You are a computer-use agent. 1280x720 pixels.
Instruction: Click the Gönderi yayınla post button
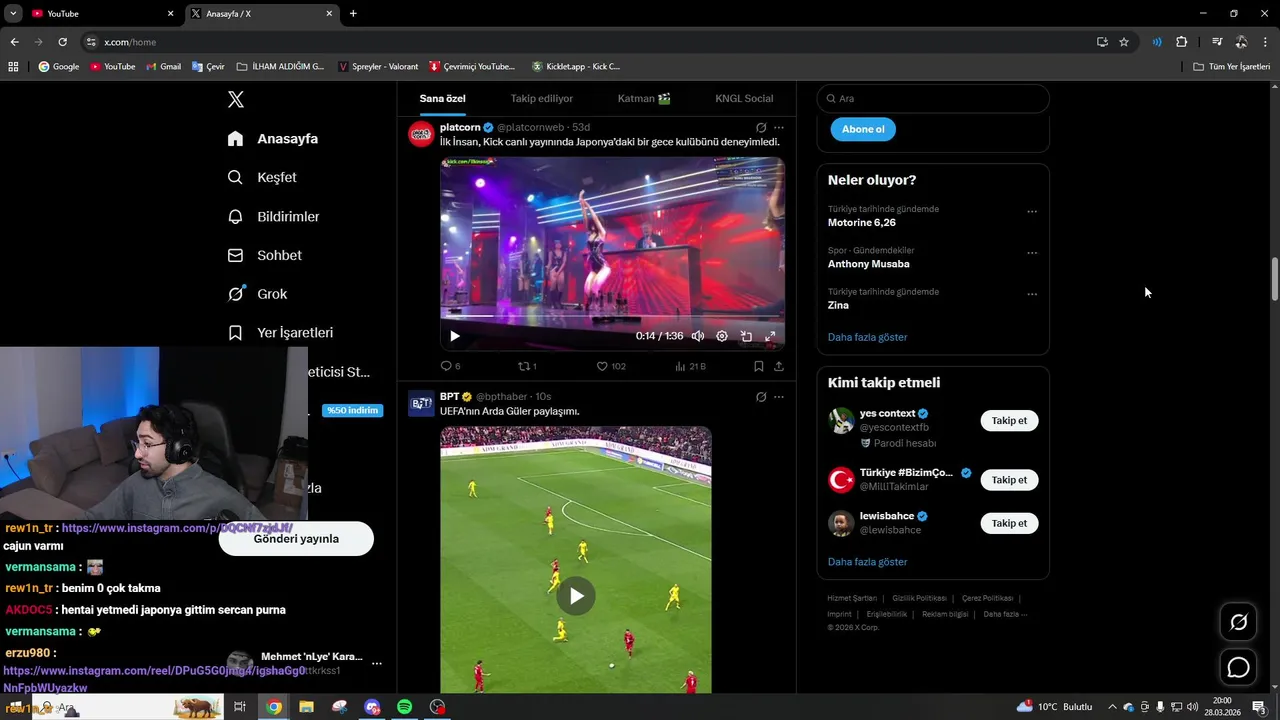(x=296, y=539)
